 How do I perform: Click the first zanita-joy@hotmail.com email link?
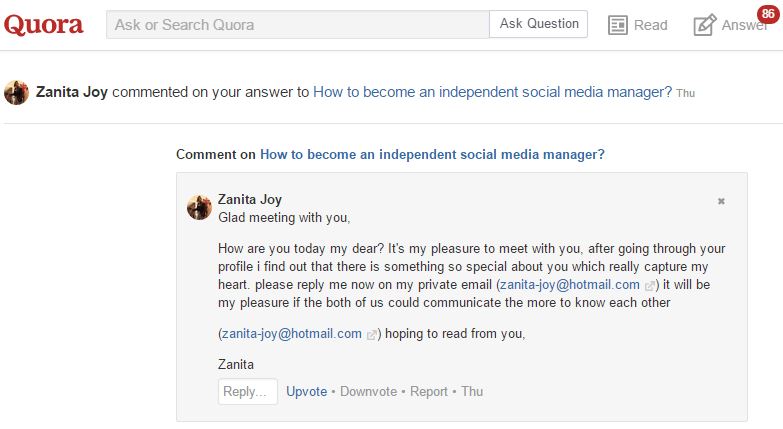point(570,285)
